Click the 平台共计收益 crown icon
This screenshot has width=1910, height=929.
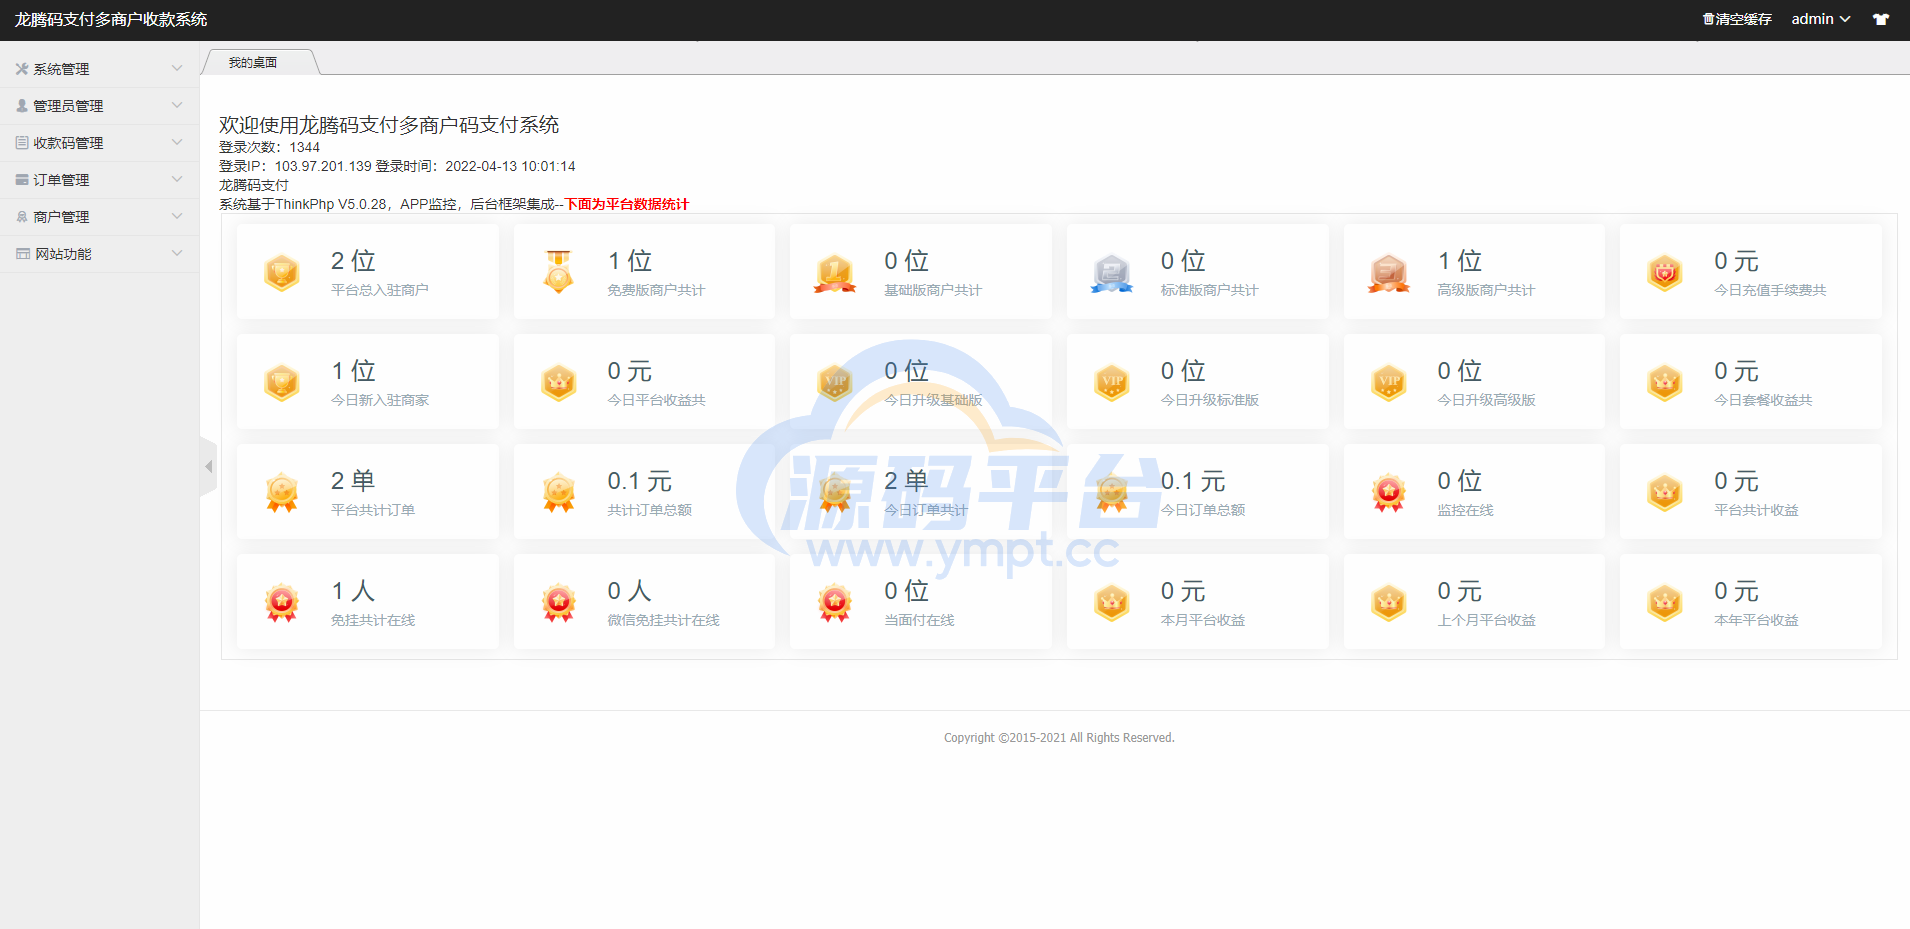coord(1665,492)
